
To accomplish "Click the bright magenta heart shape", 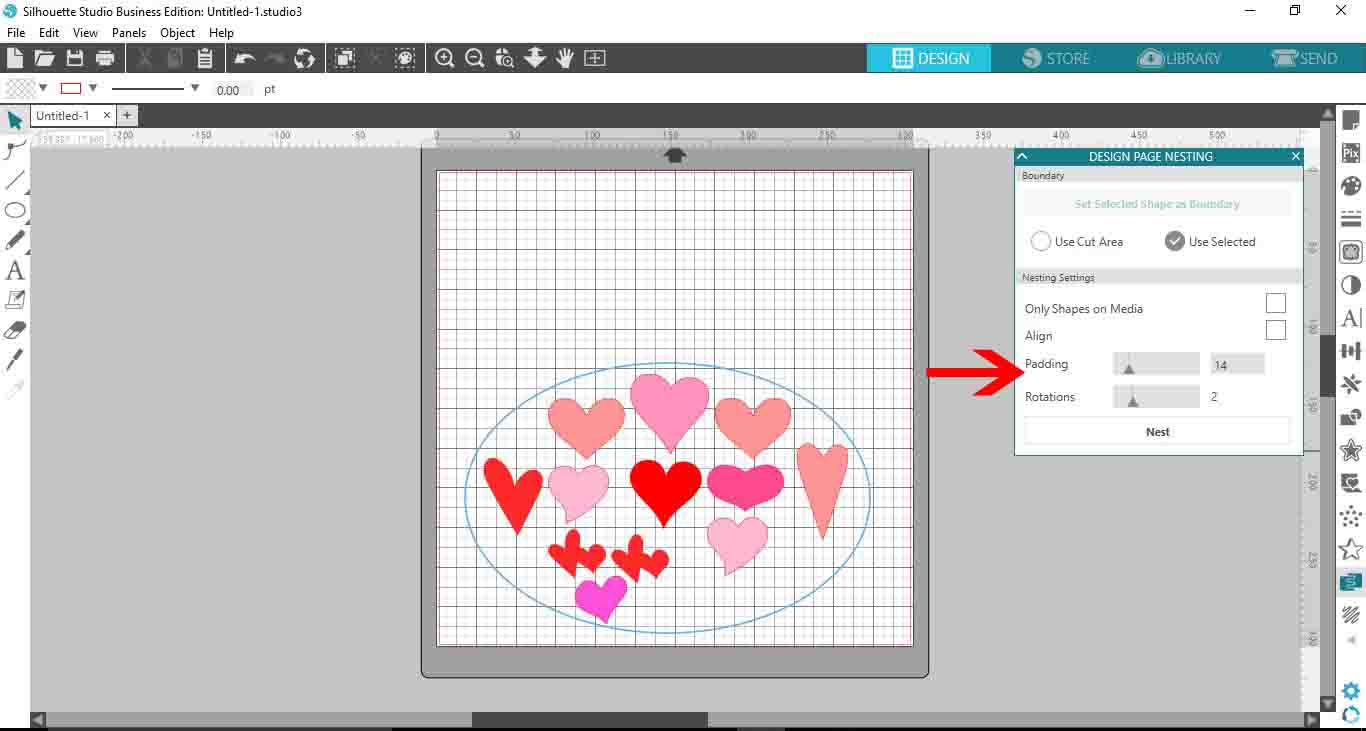I will coord(601,598).
